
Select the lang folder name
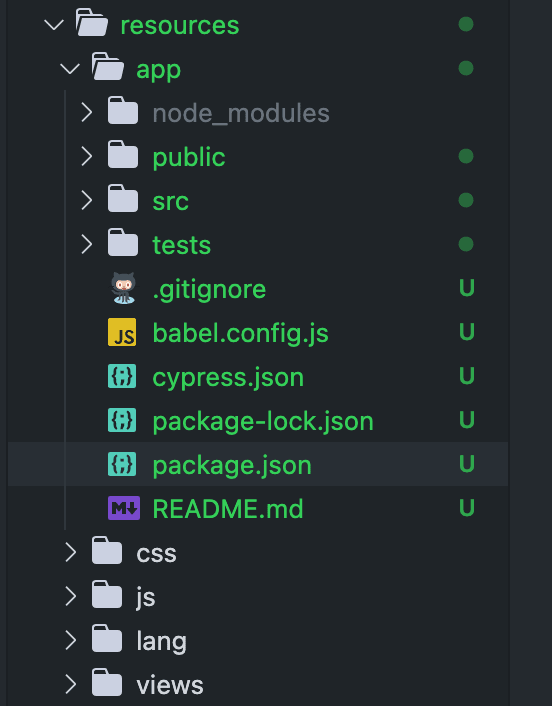coord(161,642)
